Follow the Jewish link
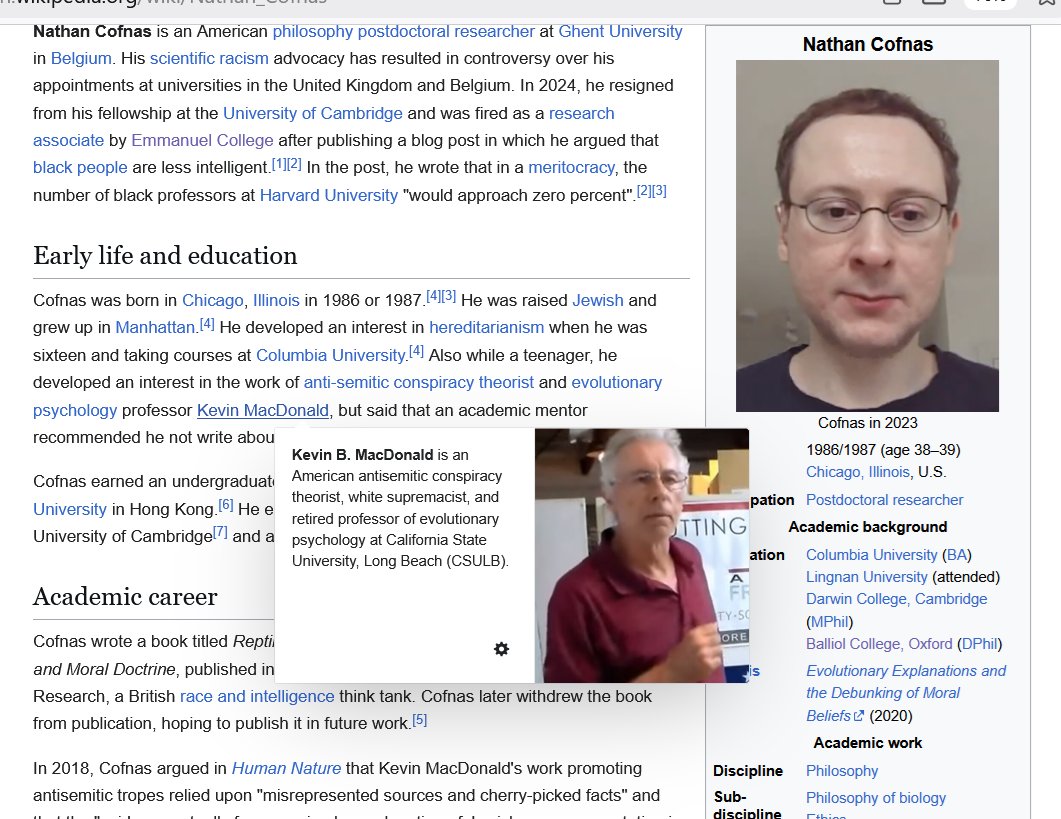The image size is (1061, 819). tap(597, 301)
